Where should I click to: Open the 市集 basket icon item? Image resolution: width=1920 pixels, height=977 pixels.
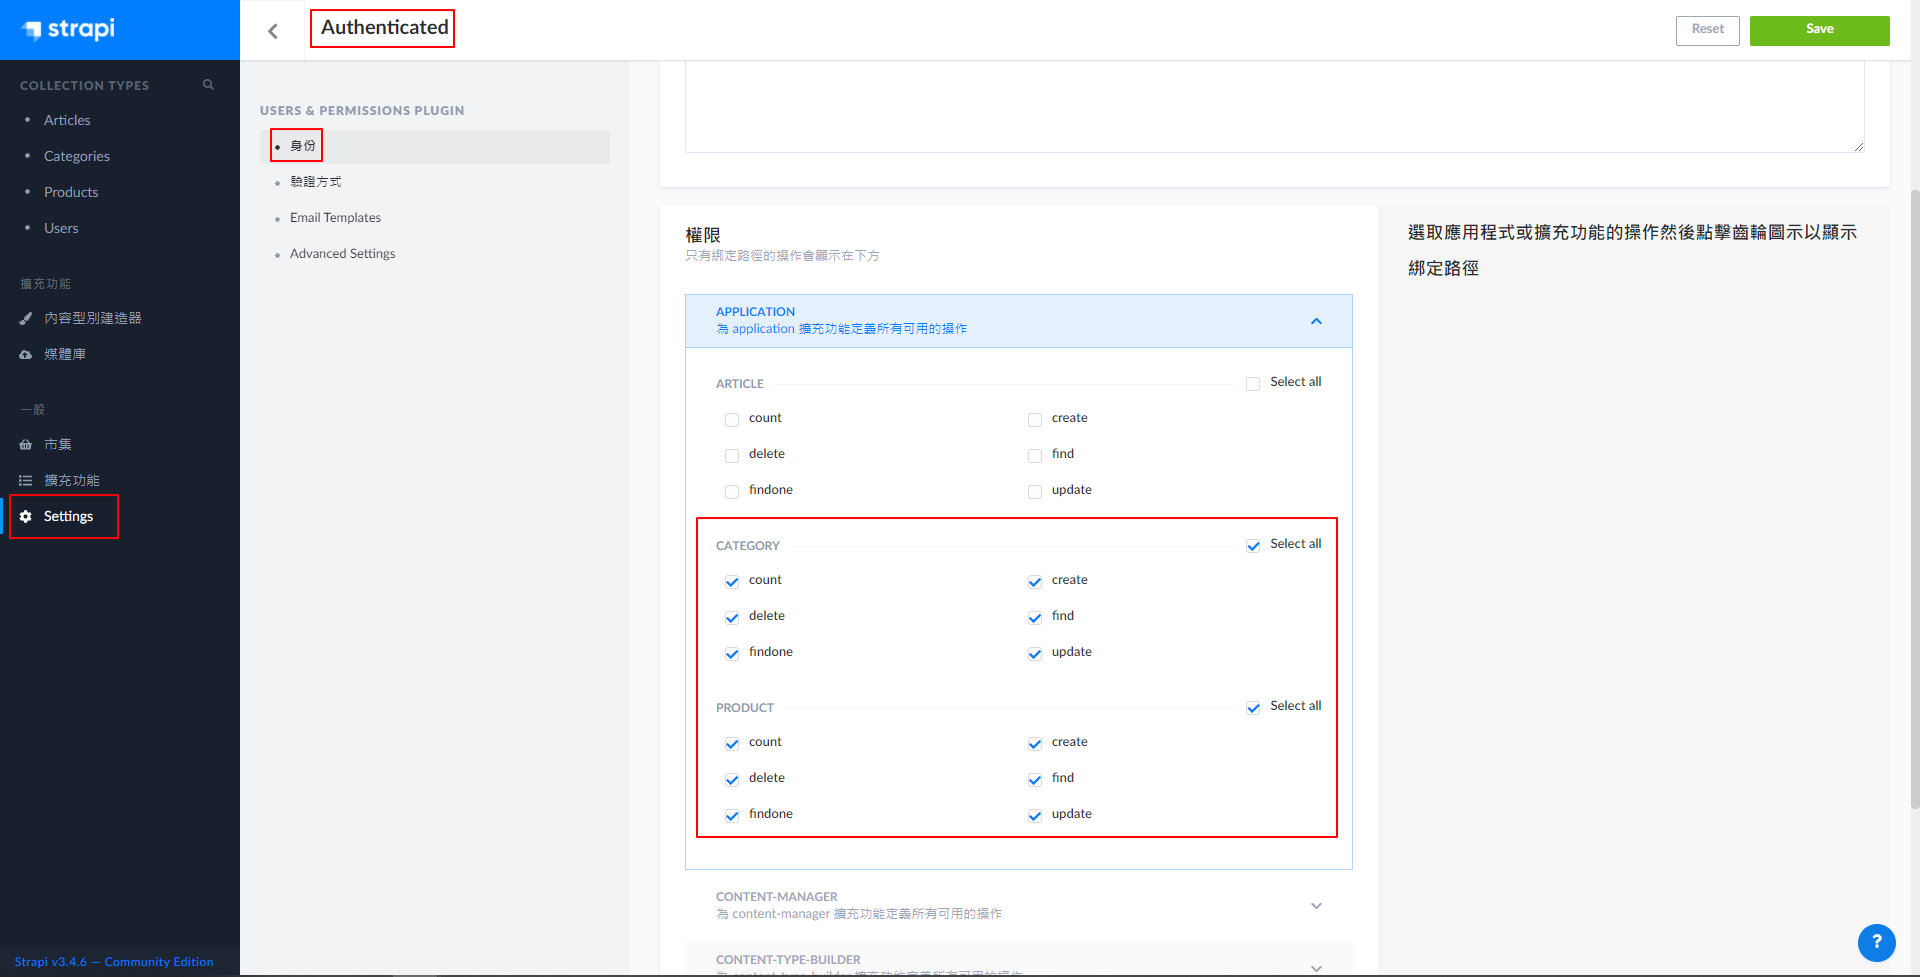[26, 445]
